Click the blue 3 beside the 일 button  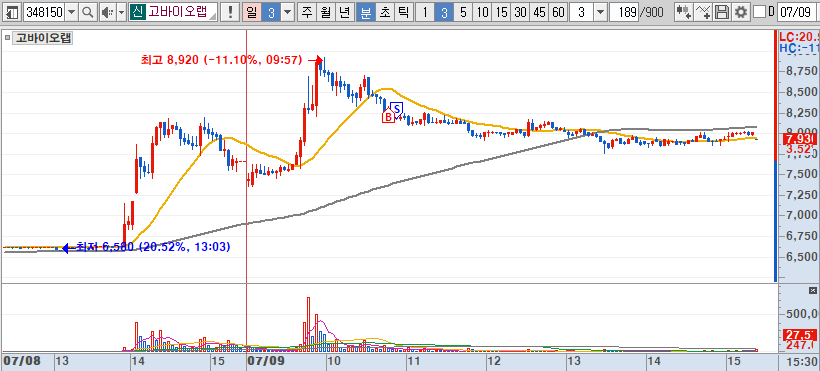270,12
